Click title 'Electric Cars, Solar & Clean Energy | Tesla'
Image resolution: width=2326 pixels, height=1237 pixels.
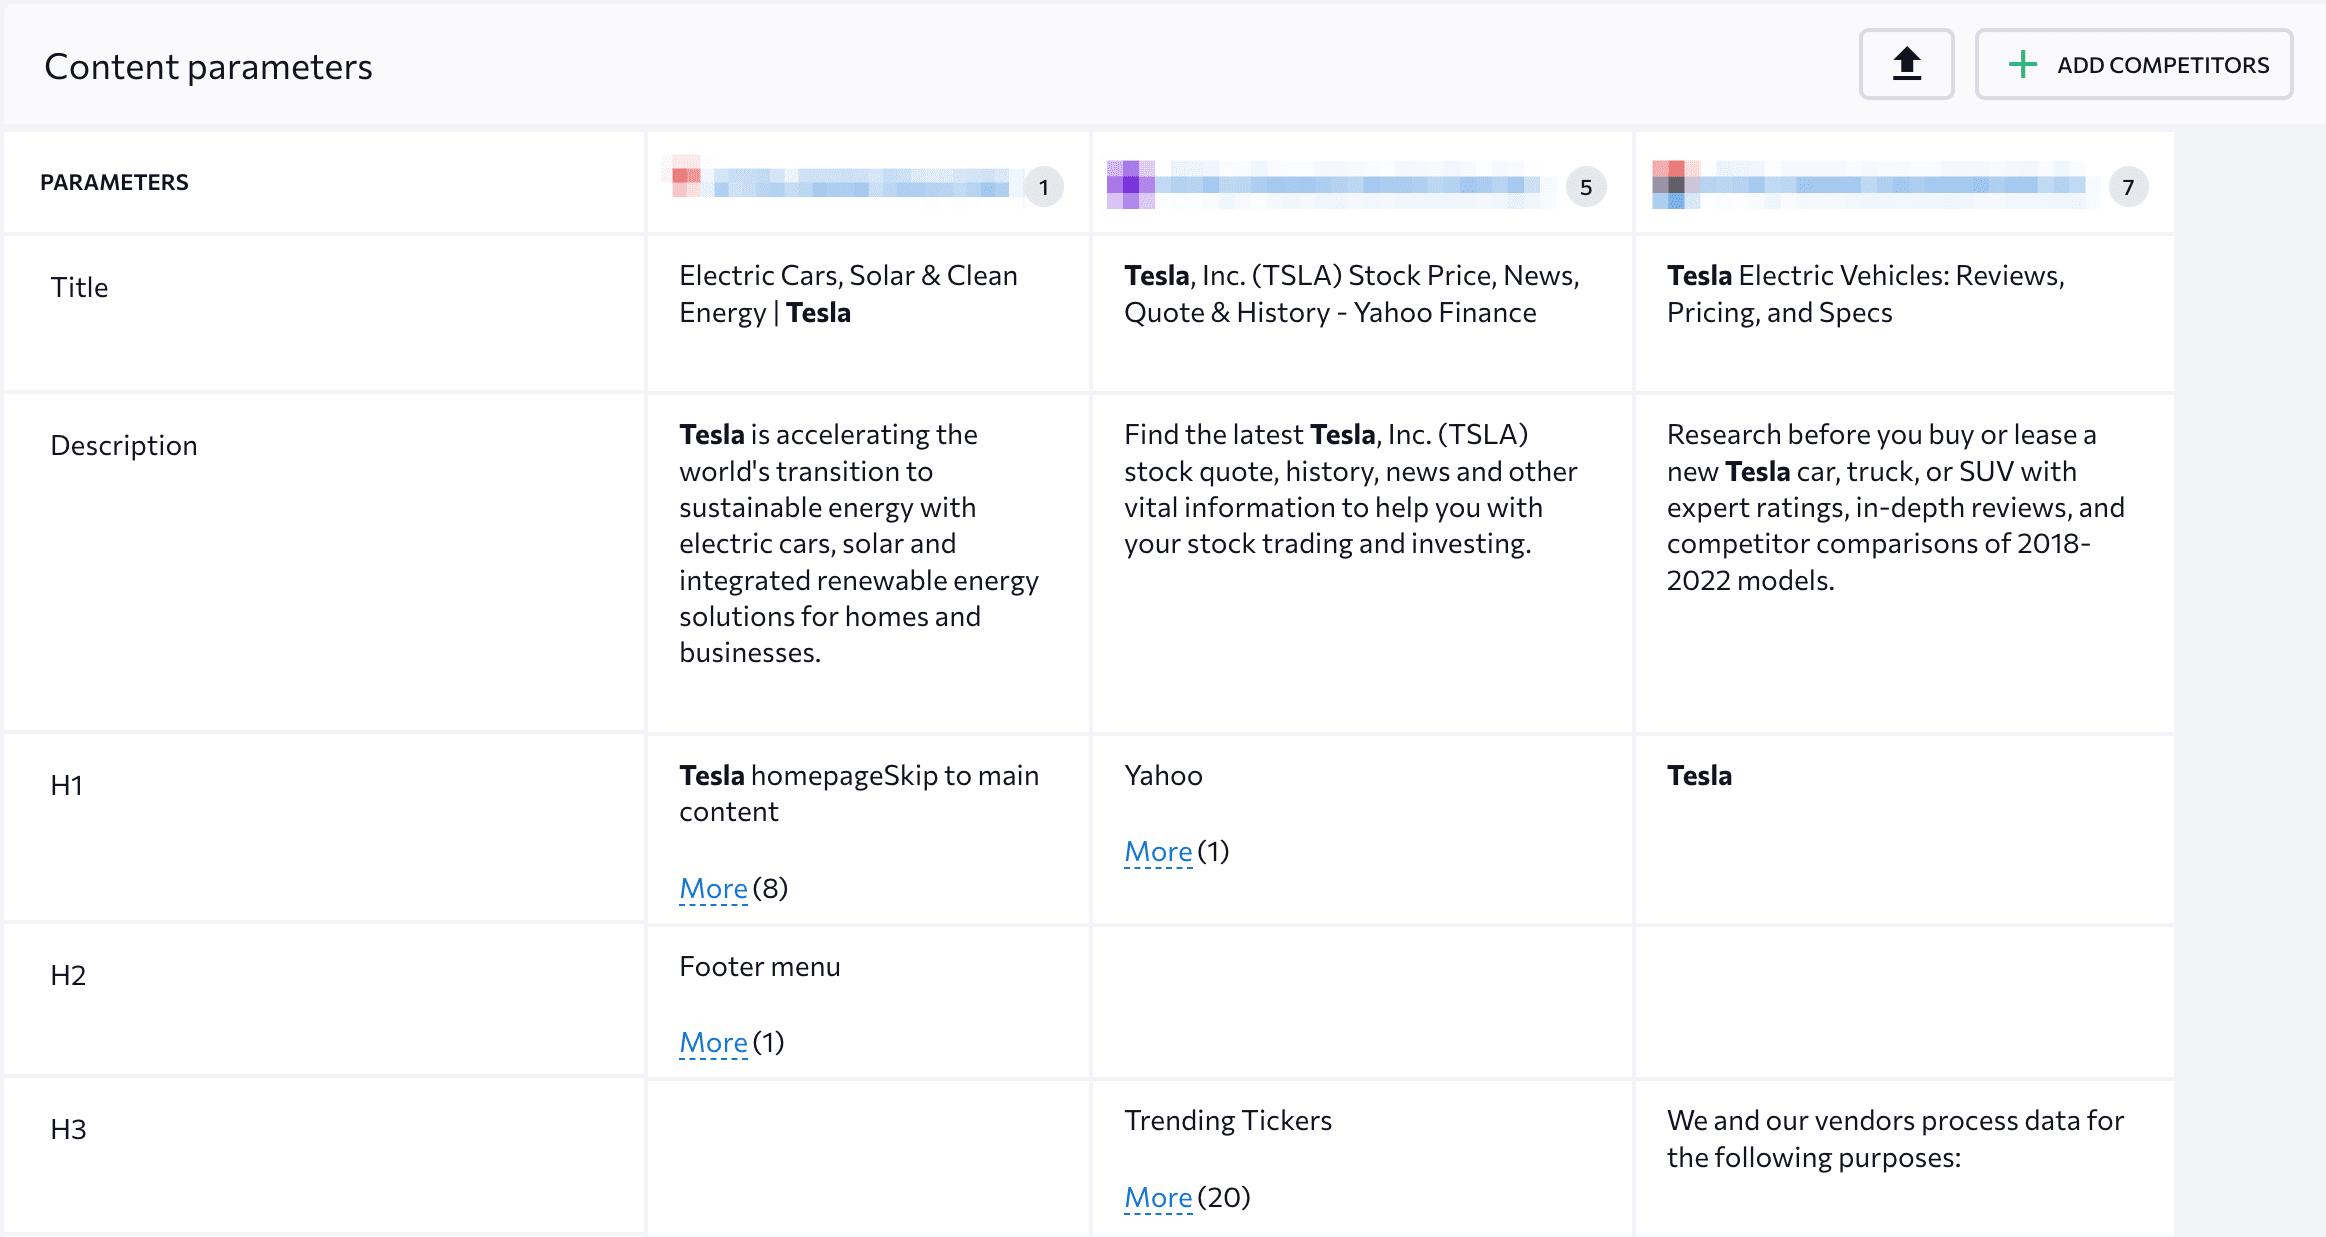tap(848, 294)
